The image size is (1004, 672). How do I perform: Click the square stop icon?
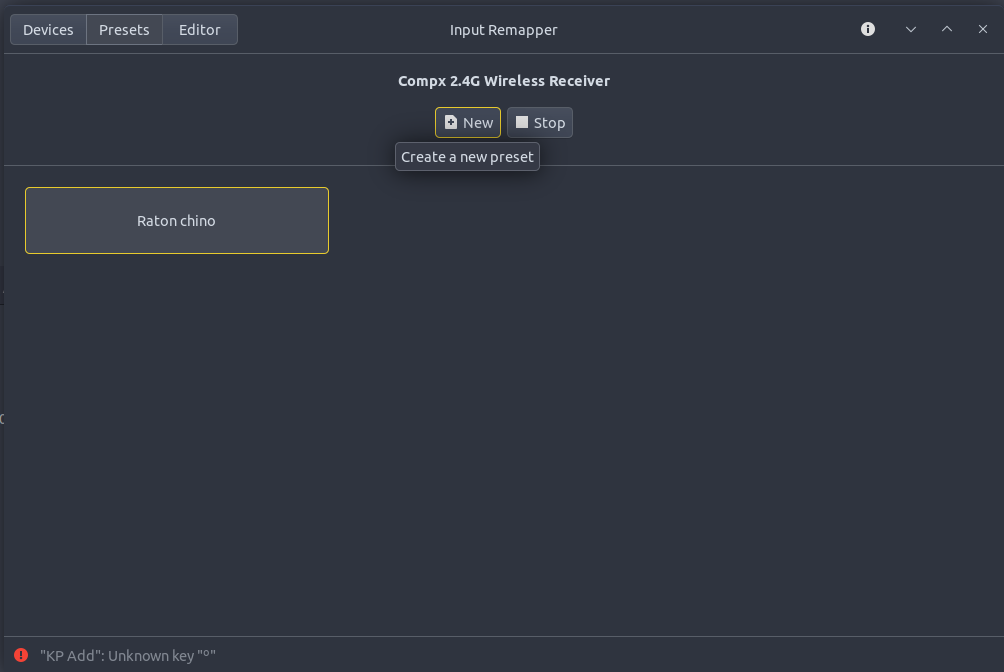[521, 122]
